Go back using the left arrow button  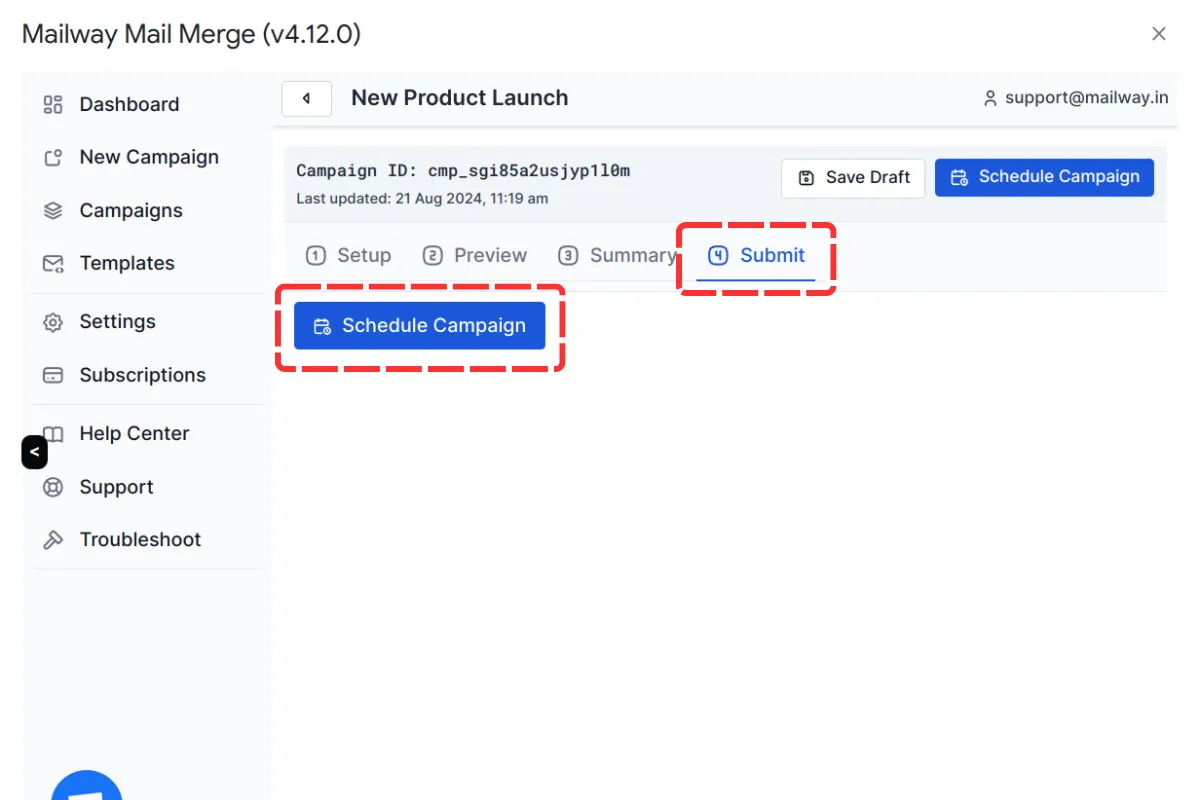tap(307, 99)
